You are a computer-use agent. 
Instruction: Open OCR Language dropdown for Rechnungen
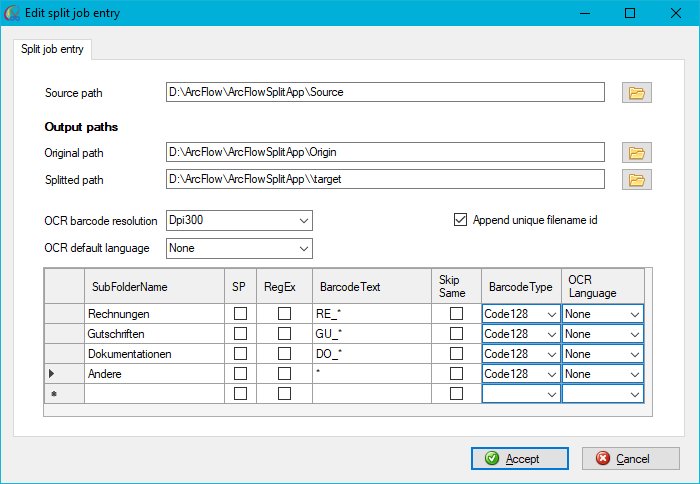tap(603, 314)
